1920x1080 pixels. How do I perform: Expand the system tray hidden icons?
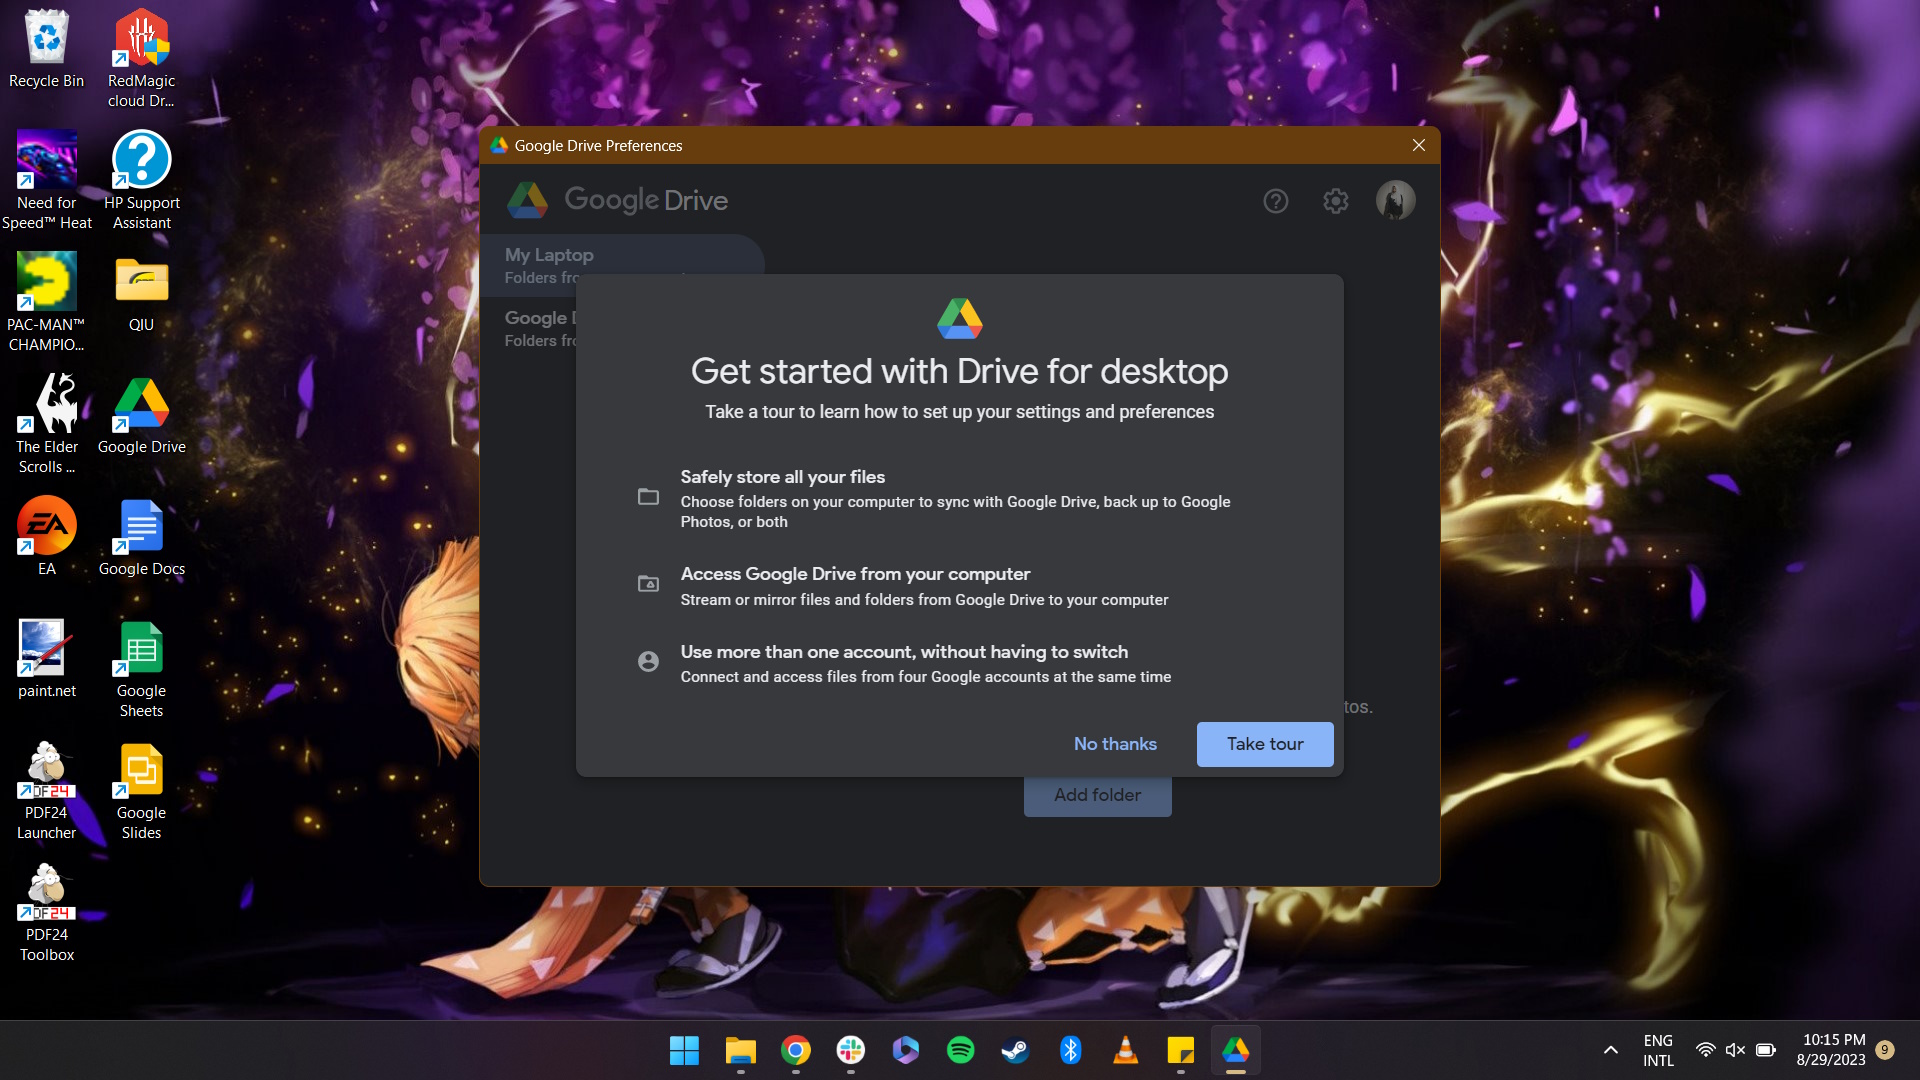coord(1610,1050)
